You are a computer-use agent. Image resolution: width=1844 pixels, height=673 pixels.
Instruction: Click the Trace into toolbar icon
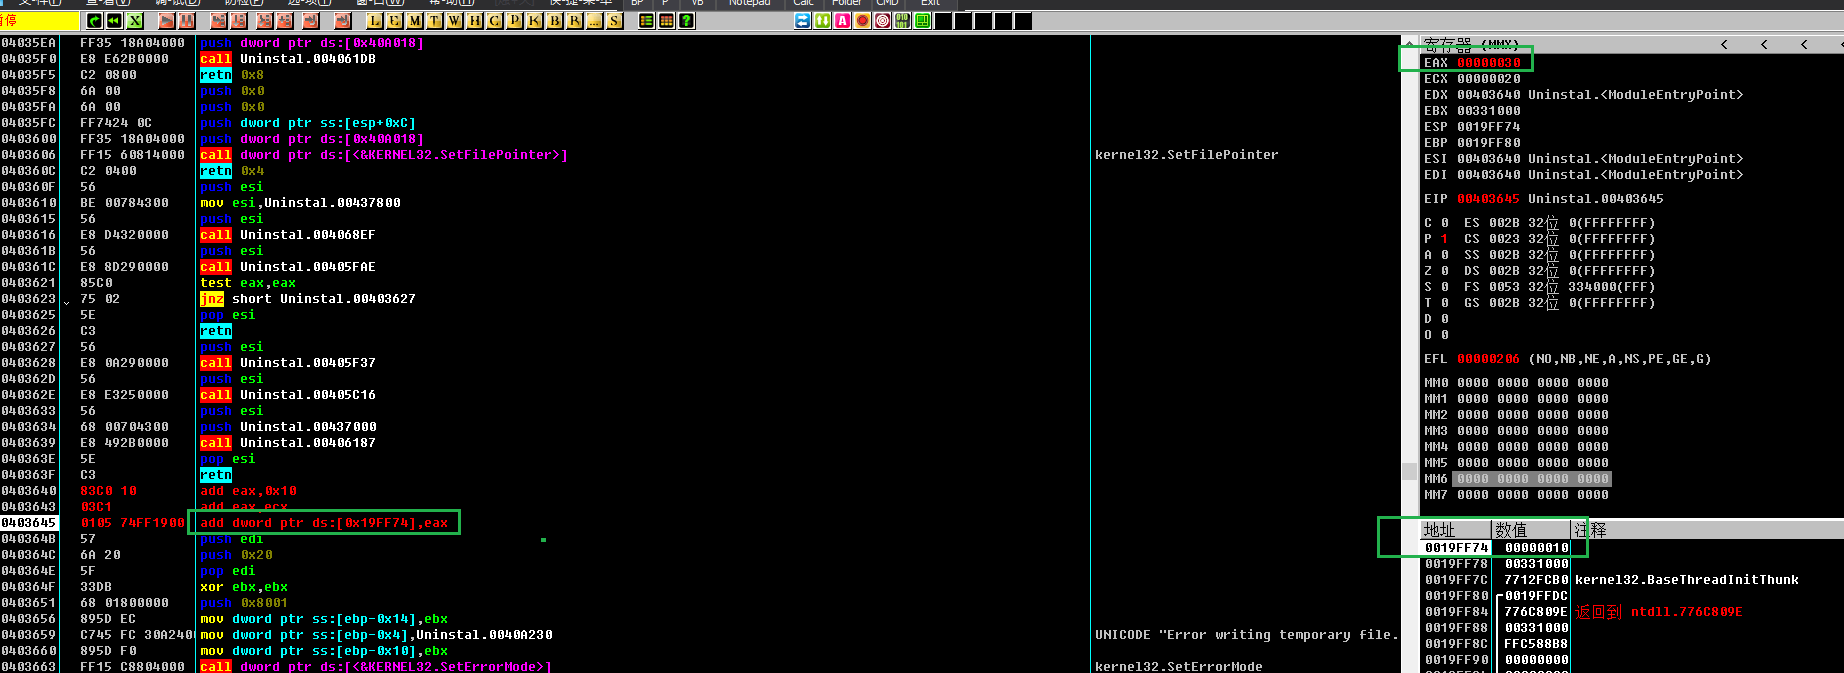coord(265,21)
